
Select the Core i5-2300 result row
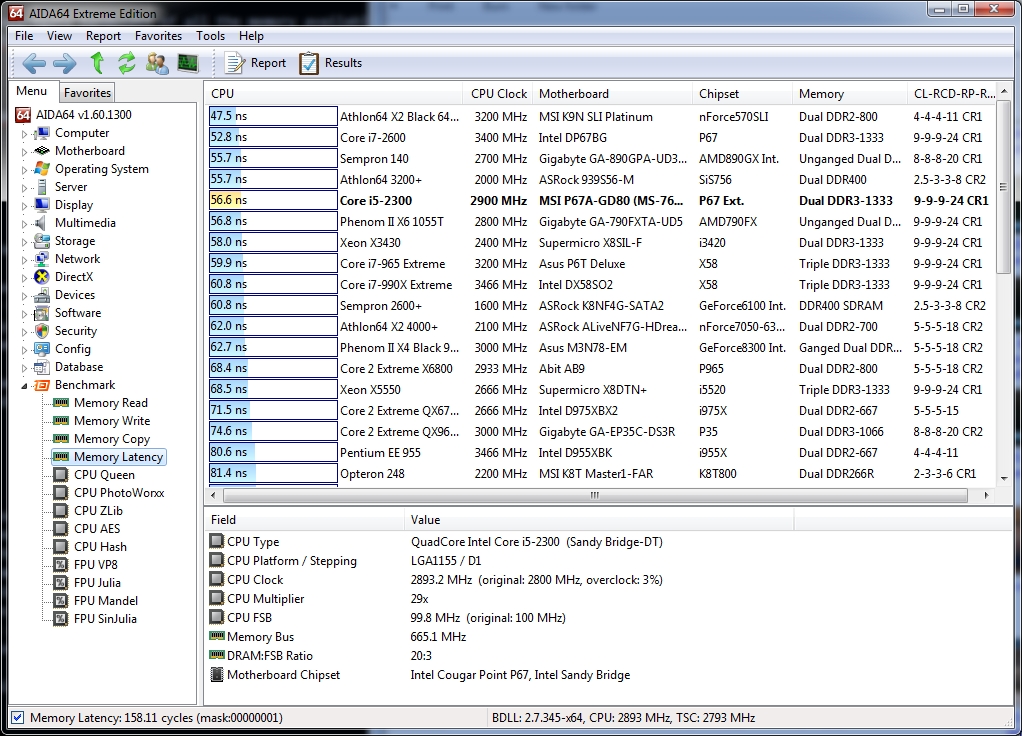click(x=601, y=200)
